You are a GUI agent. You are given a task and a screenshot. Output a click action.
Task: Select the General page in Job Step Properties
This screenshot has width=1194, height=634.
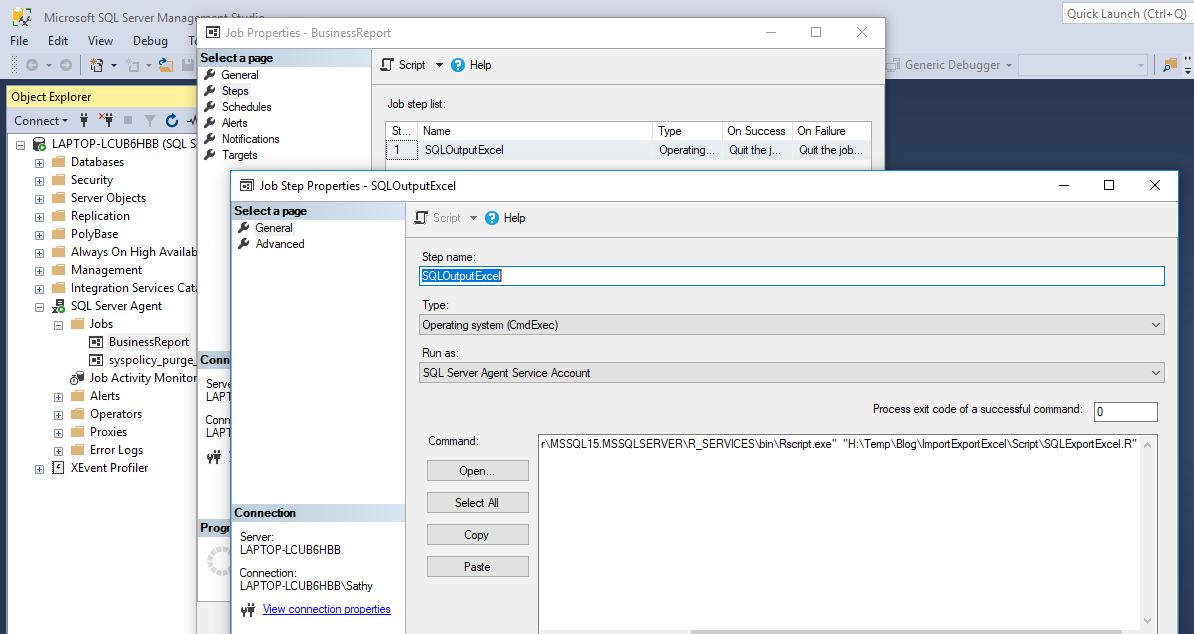[x=273, y=228]
